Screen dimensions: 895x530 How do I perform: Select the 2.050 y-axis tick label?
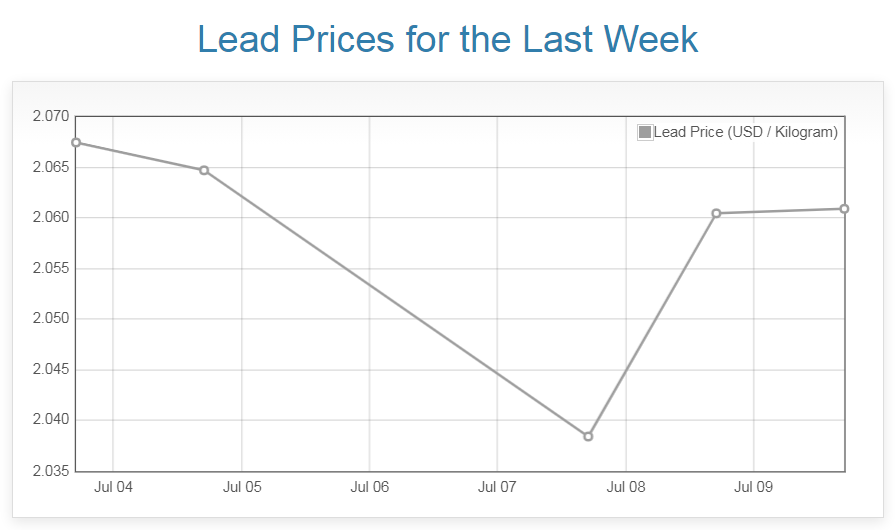(50, 319)
